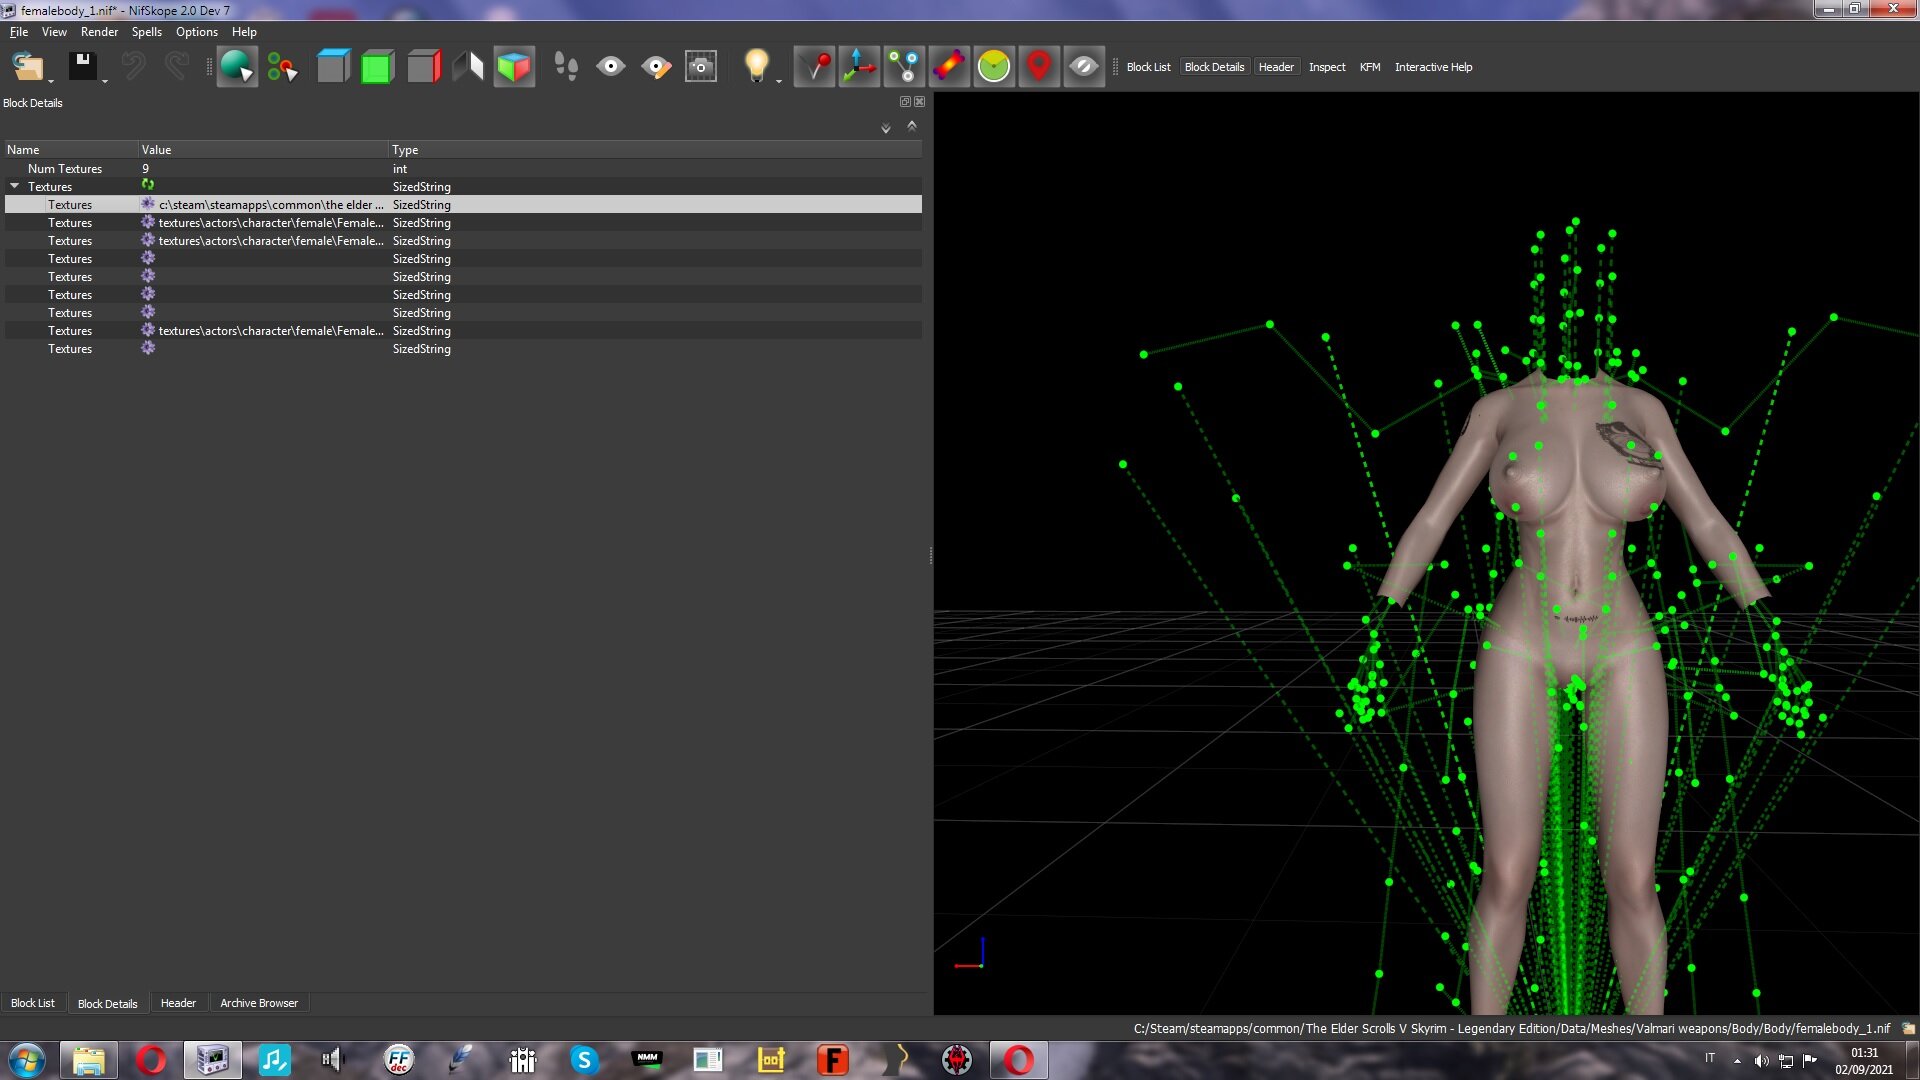Collapse the Textures tree node
1920x1080 pixels.
click(x=15, y=186)
